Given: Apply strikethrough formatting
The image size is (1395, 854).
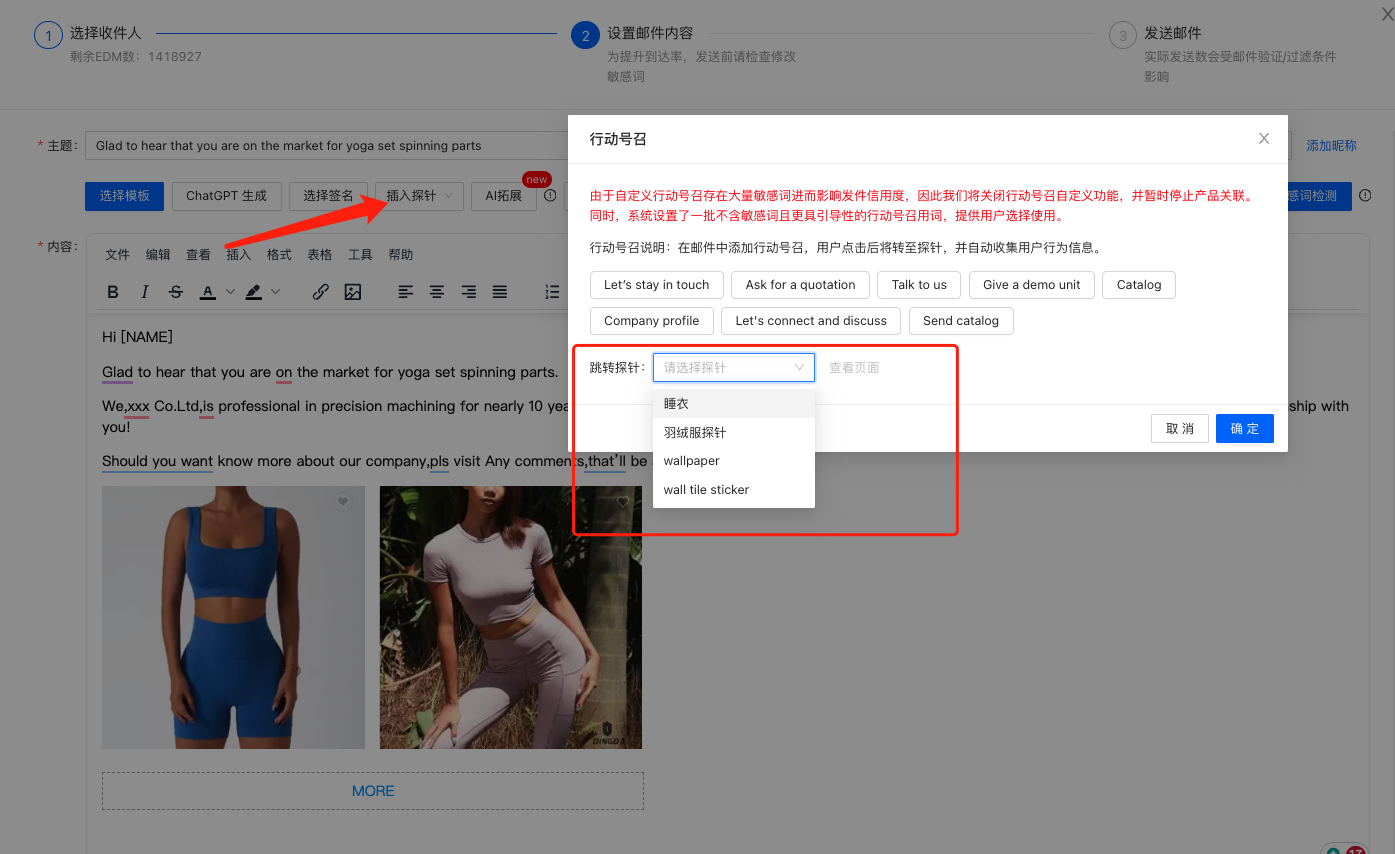Looking at the screenshot, I should (x=176, y=292).
